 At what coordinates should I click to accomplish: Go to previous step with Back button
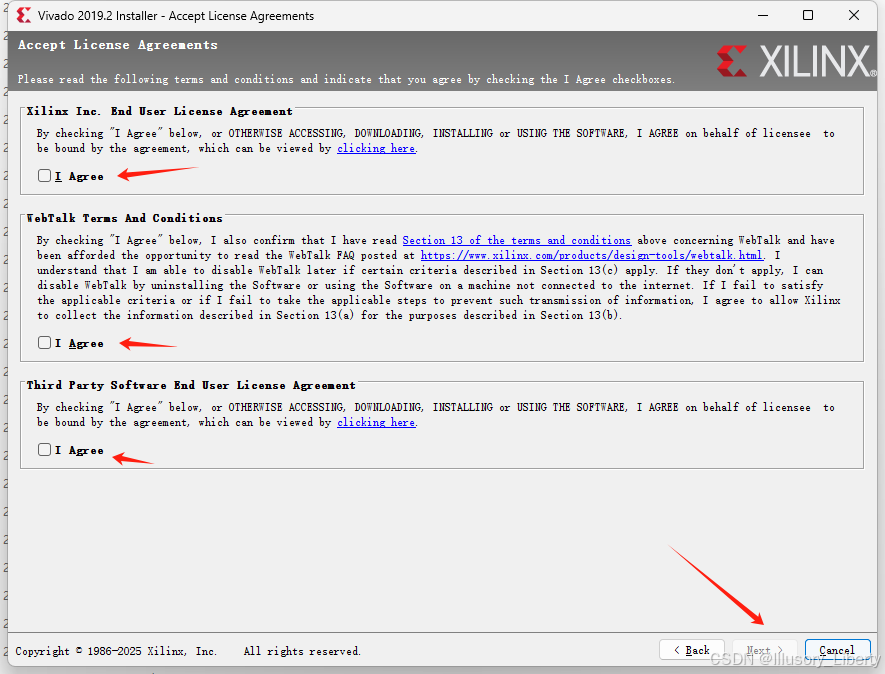point(691,650)
